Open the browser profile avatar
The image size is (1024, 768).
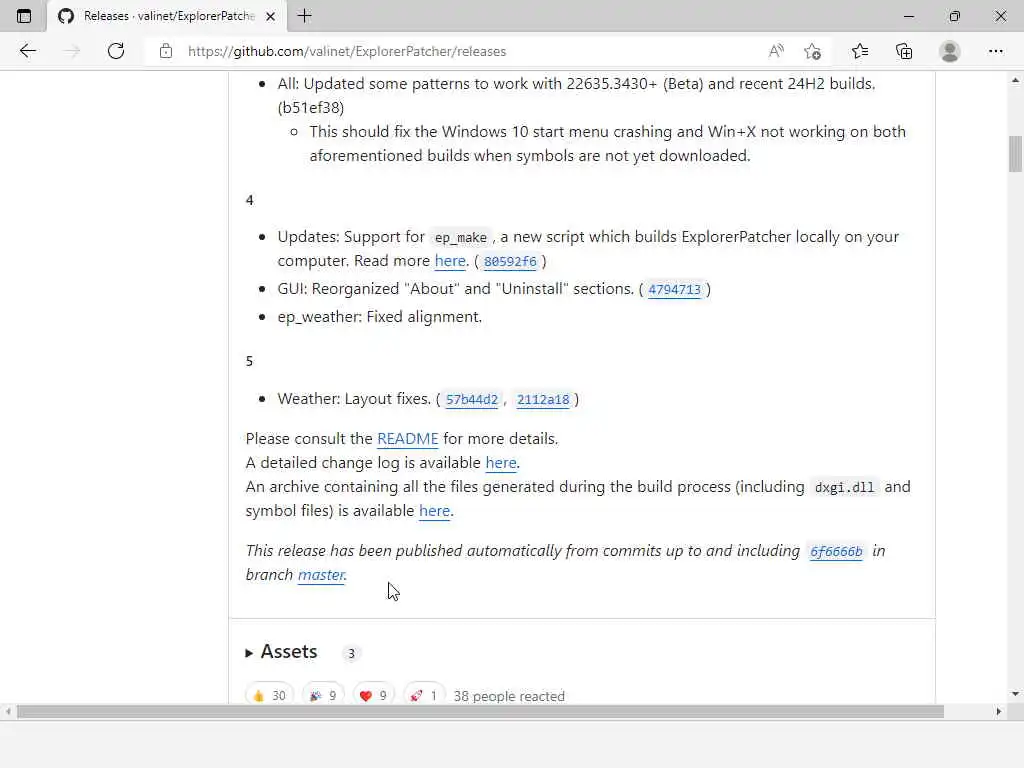(x=950, y=51)
